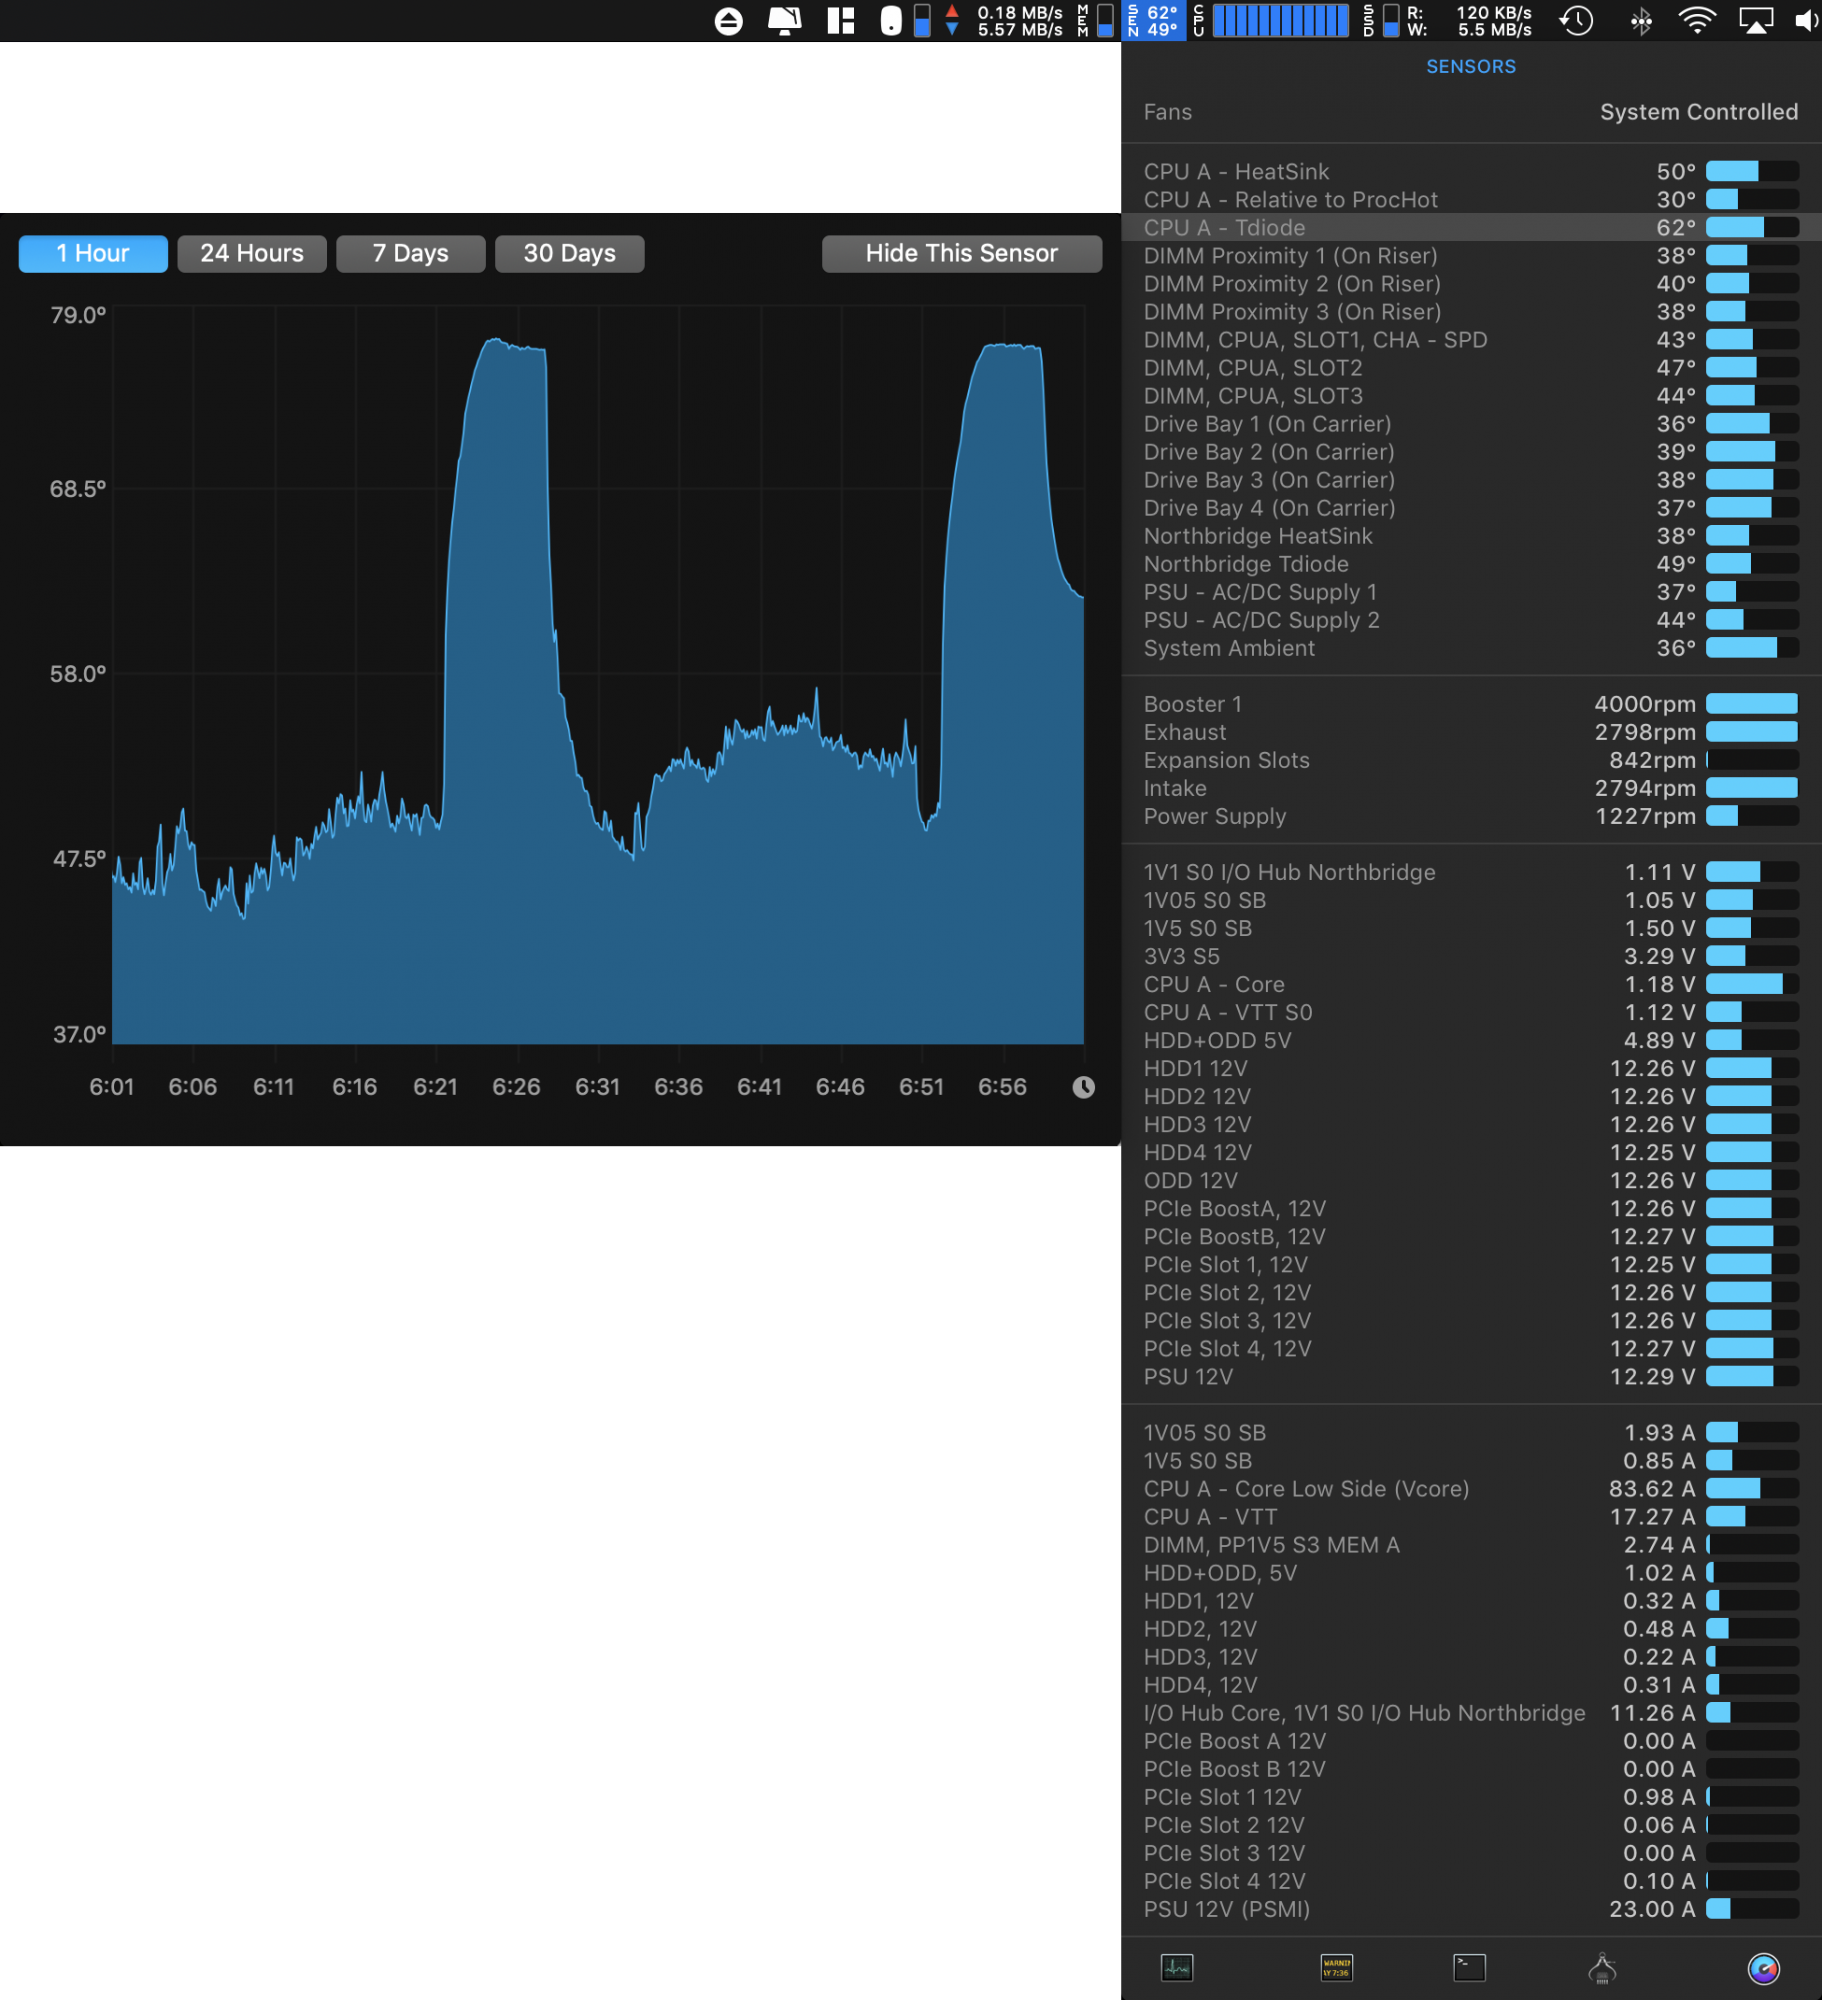Select PSU 12V voltage row
1822x2000 pixels.
(x=1471, y=1376)
